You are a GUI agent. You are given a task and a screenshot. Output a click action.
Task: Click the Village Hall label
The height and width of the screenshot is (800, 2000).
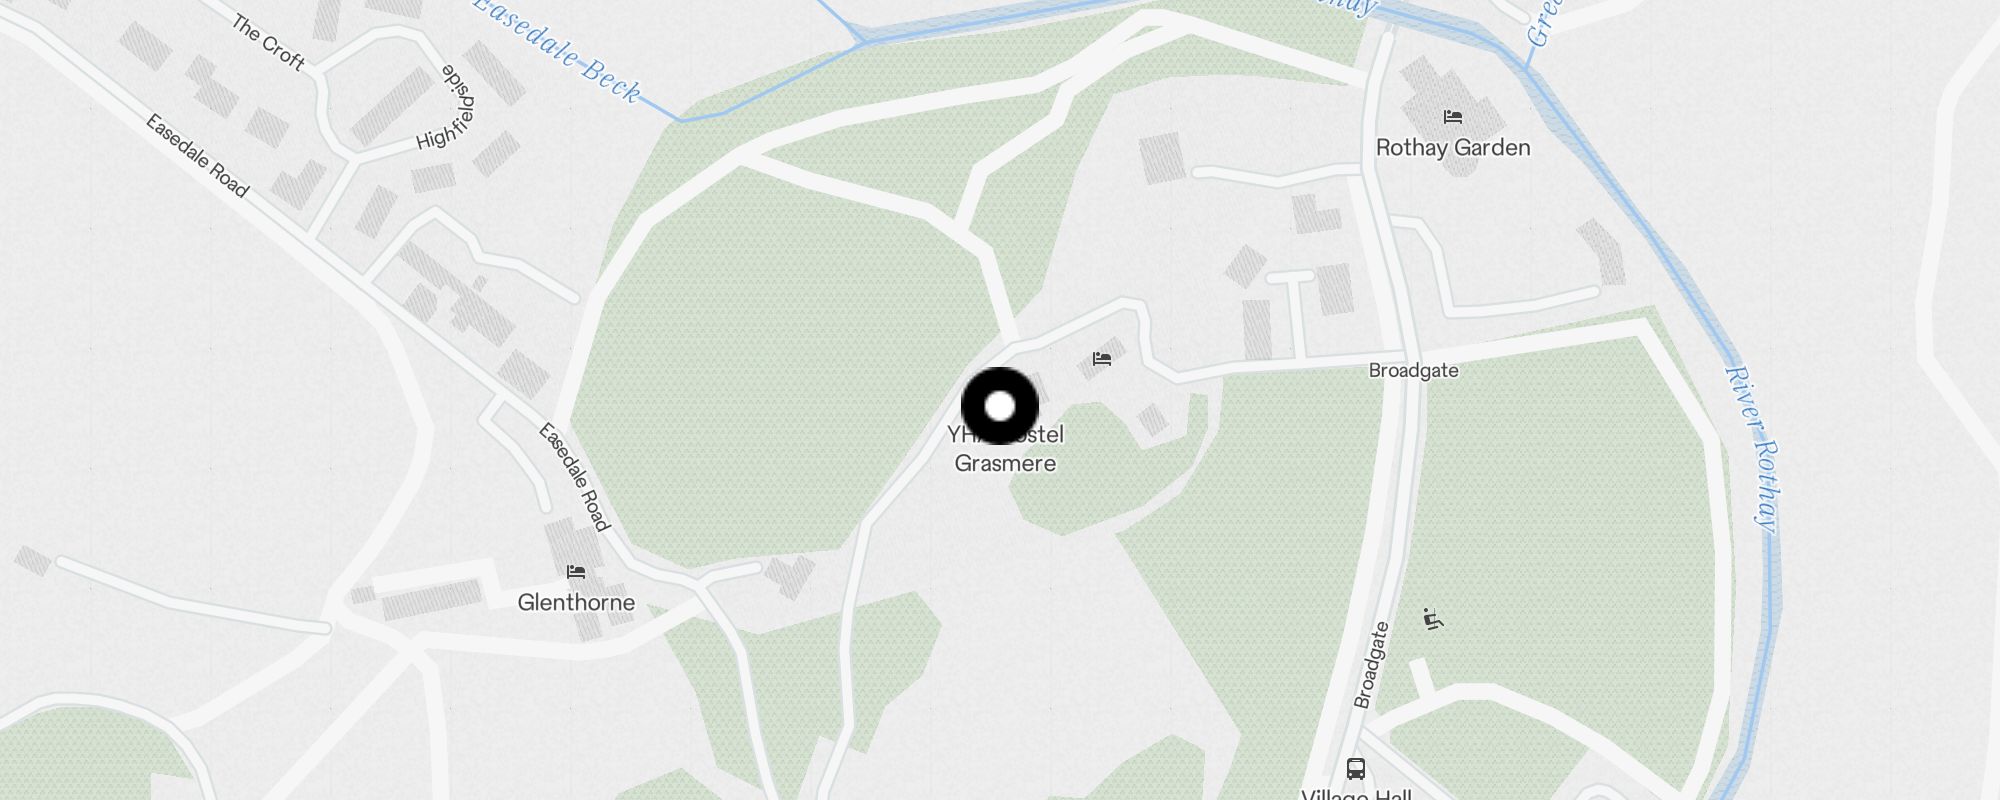(1356, 794)
